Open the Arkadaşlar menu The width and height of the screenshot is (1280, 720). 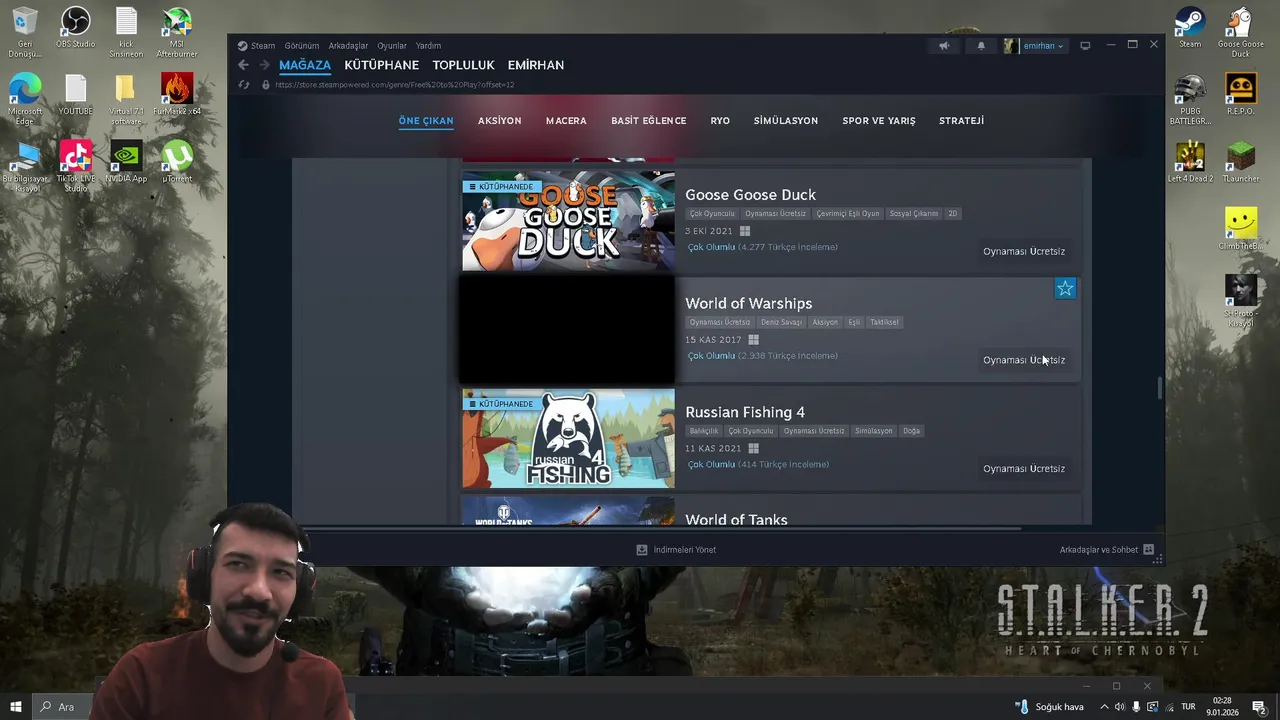coord(348,45)
